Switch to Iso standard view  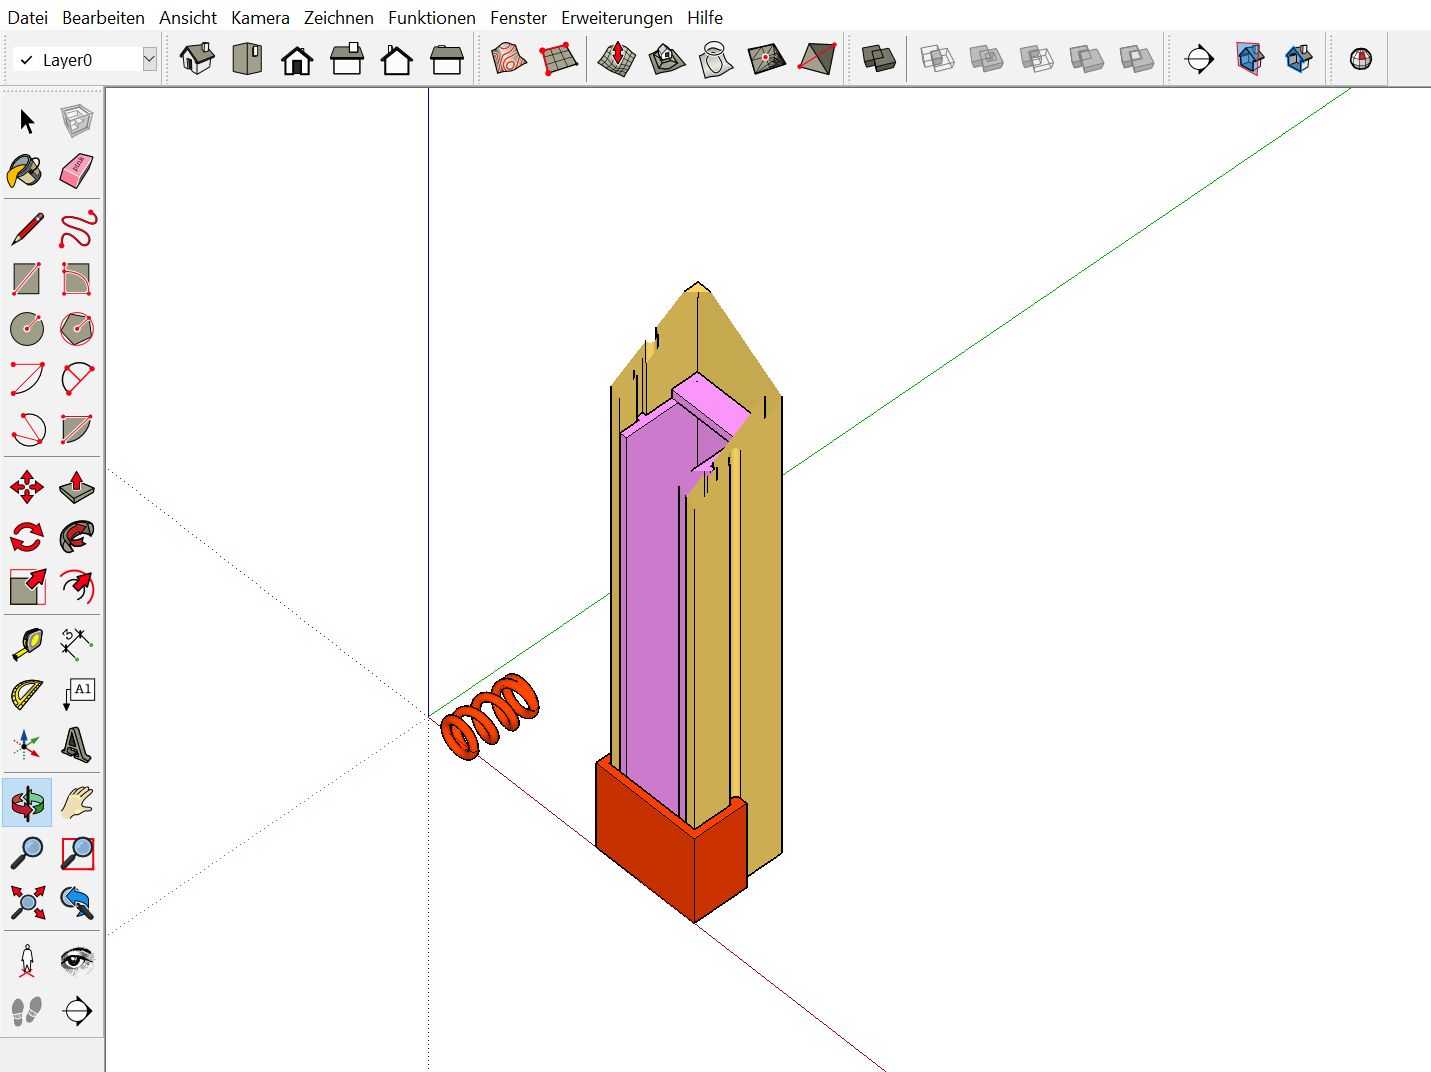(x=197, y=59)
